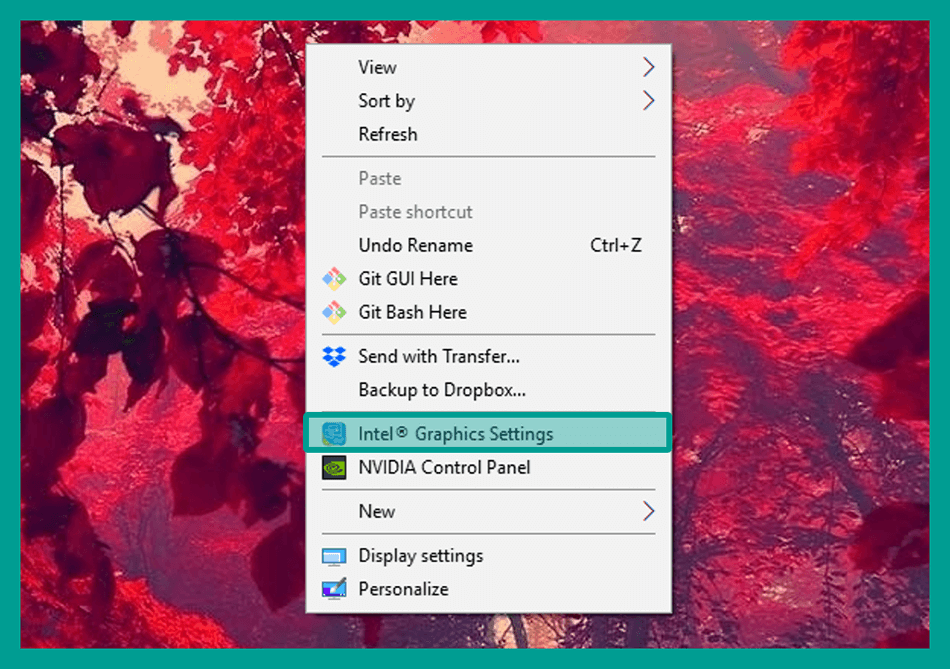Expand the New submenu arrow
950x669 pixels.
pyautogui.click(x=648, y=511)
